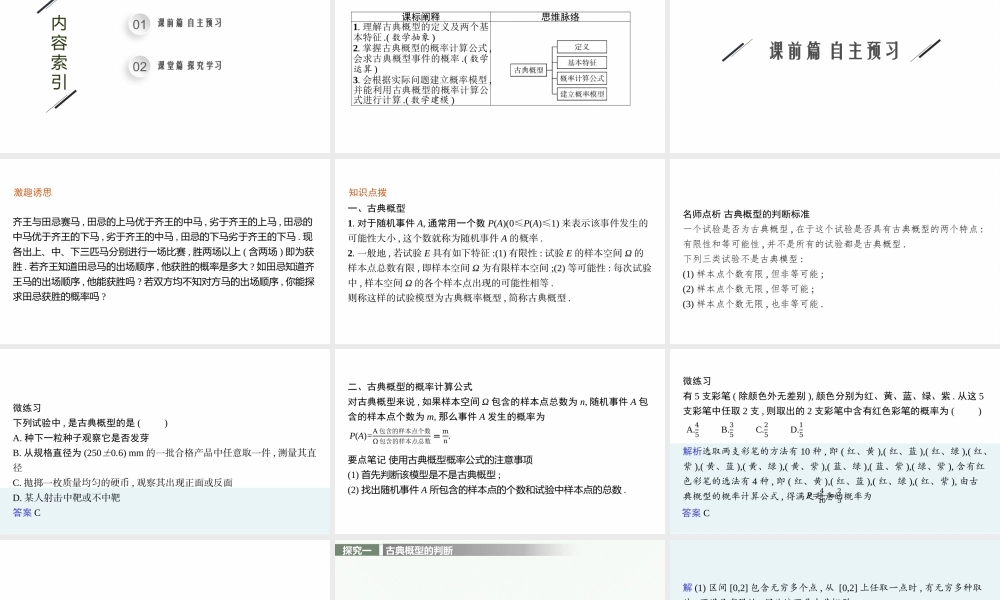Select the 基本特征 flowchart node
Screen dimensions: 1000x600
pos(581,63)
